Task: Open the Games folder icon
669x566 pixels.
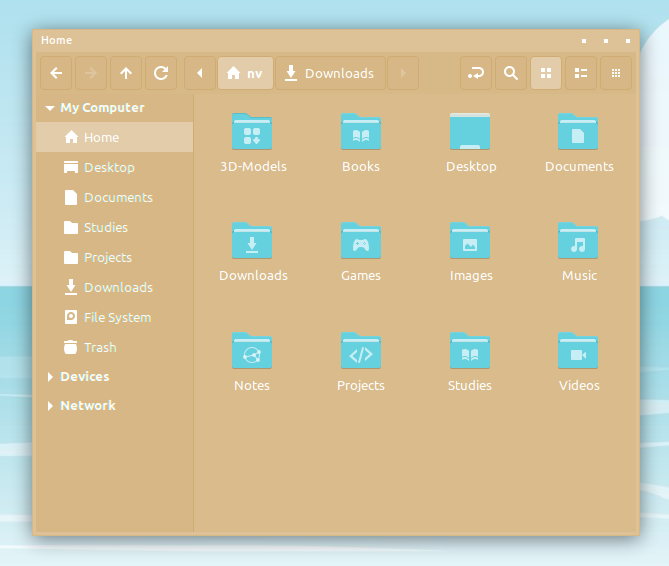Action: tap(361, 242)
